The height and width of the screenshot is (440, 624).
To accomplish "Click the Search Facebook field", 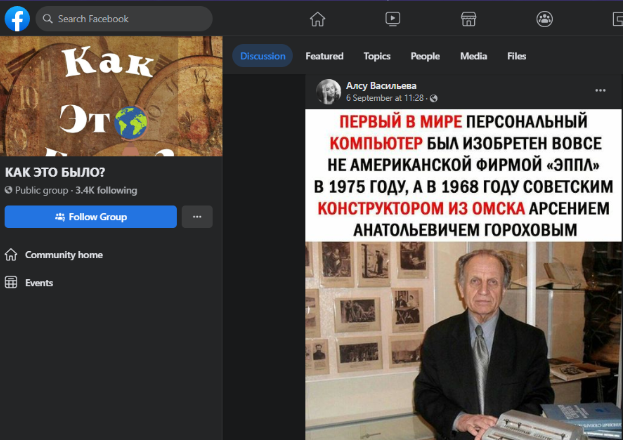I will point(124,19).
